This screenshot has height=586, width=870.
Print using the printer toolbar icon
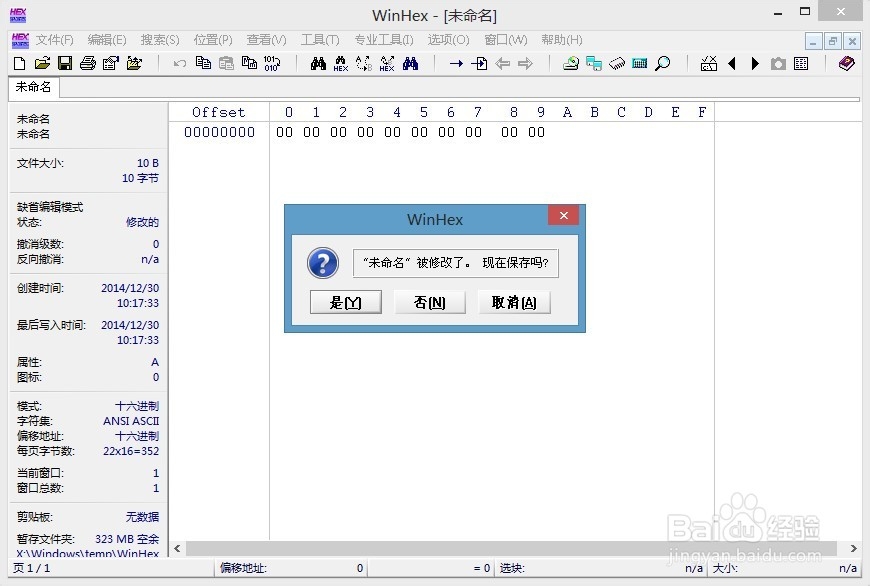click(x=88, y=64)
